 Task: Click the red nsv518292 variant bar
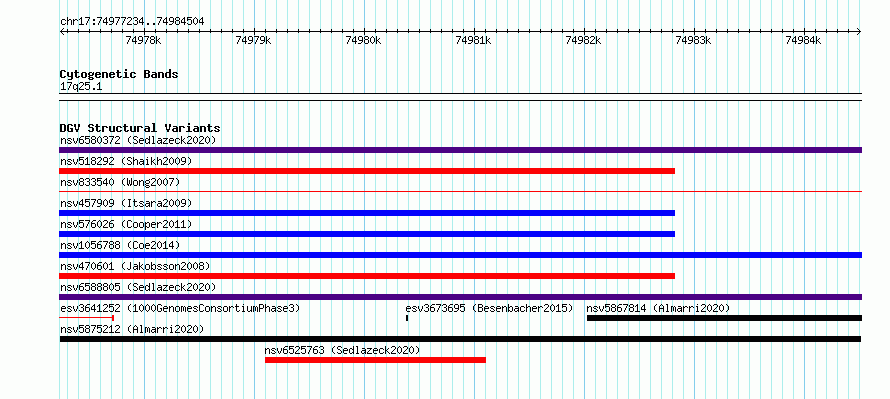[x=367, y=171]
